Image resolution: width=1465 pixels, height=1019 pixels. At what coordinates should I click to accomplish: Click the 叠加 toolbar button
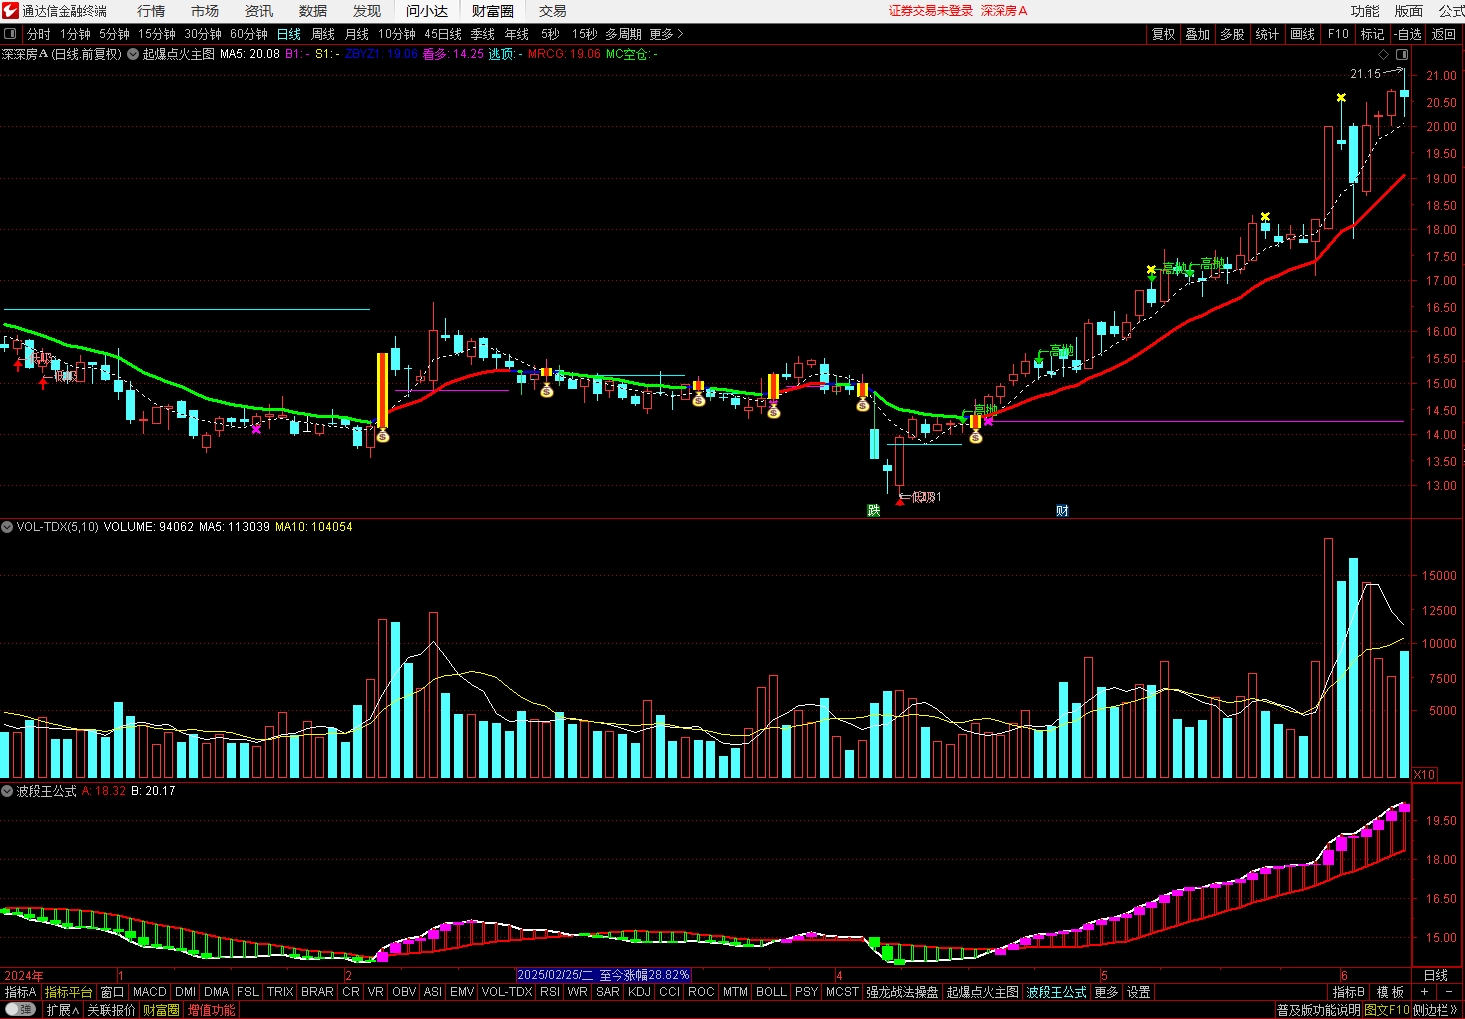click(x=1198, y=34)
